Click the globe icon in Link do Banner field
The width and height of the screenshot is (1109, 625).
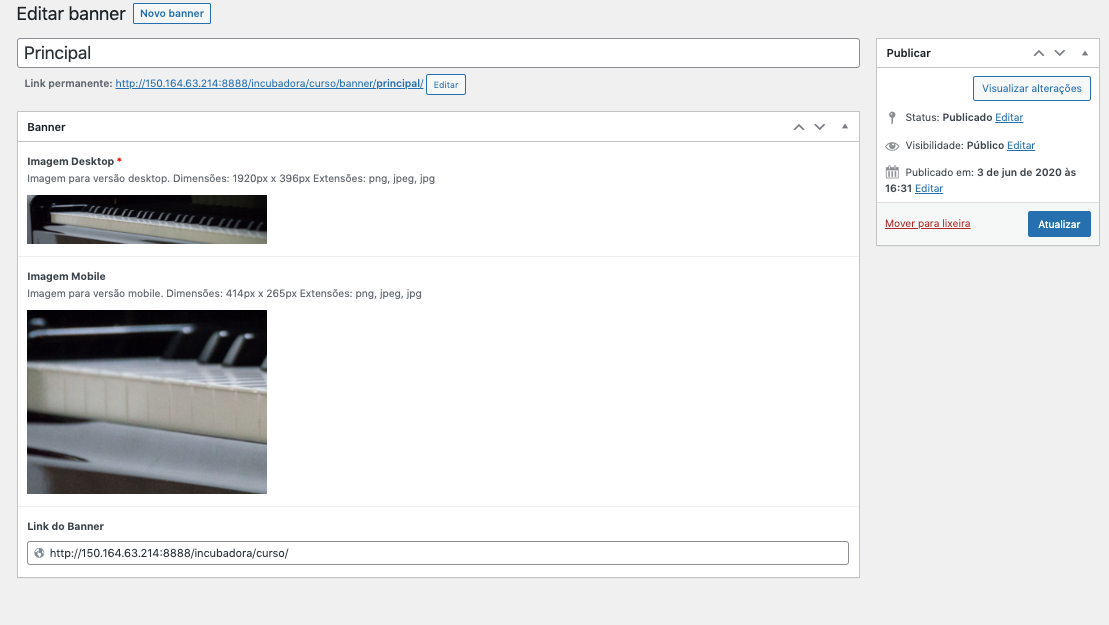[39, 553]
